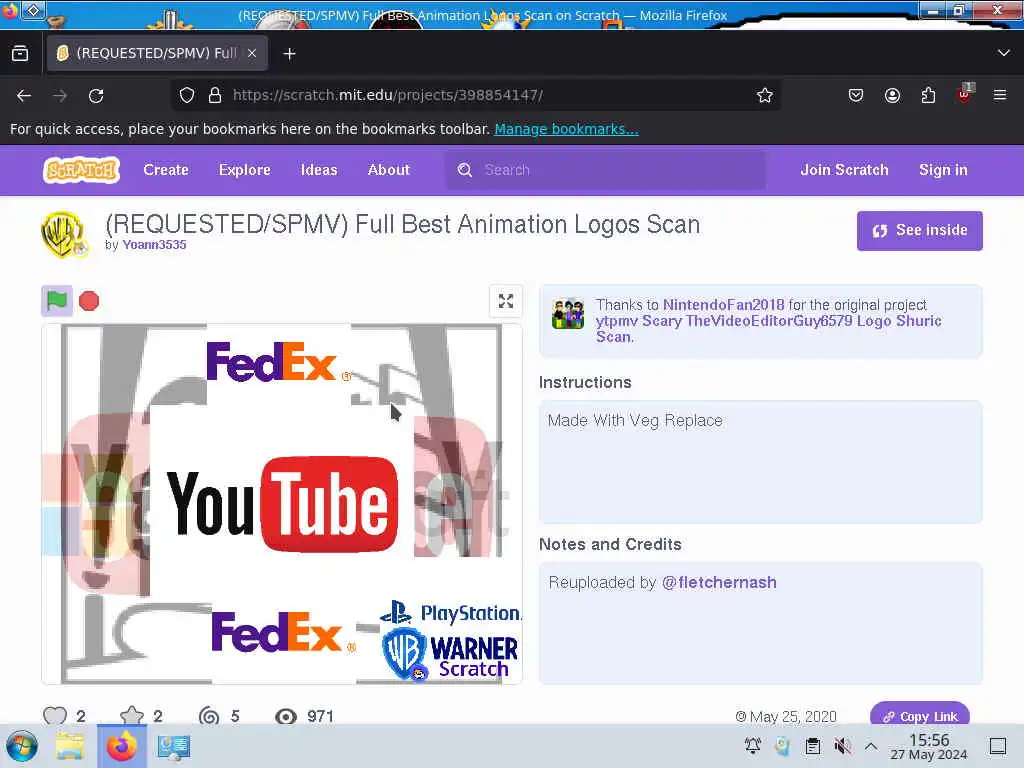The height and width of the screenshot is (768, 1024).
Task: Bookmark this page with the star icon
Action: coord(765,95)
